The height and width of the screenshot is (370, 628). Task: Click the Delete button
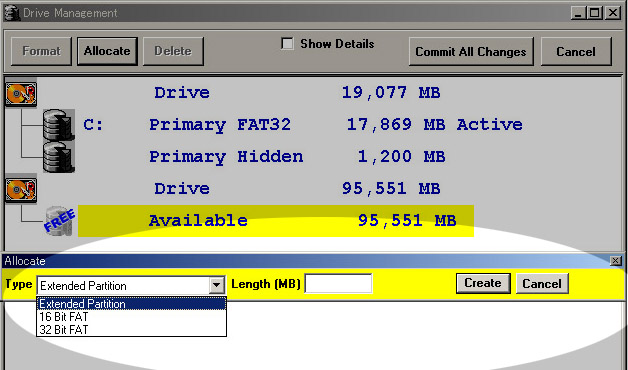pos(173,51)
